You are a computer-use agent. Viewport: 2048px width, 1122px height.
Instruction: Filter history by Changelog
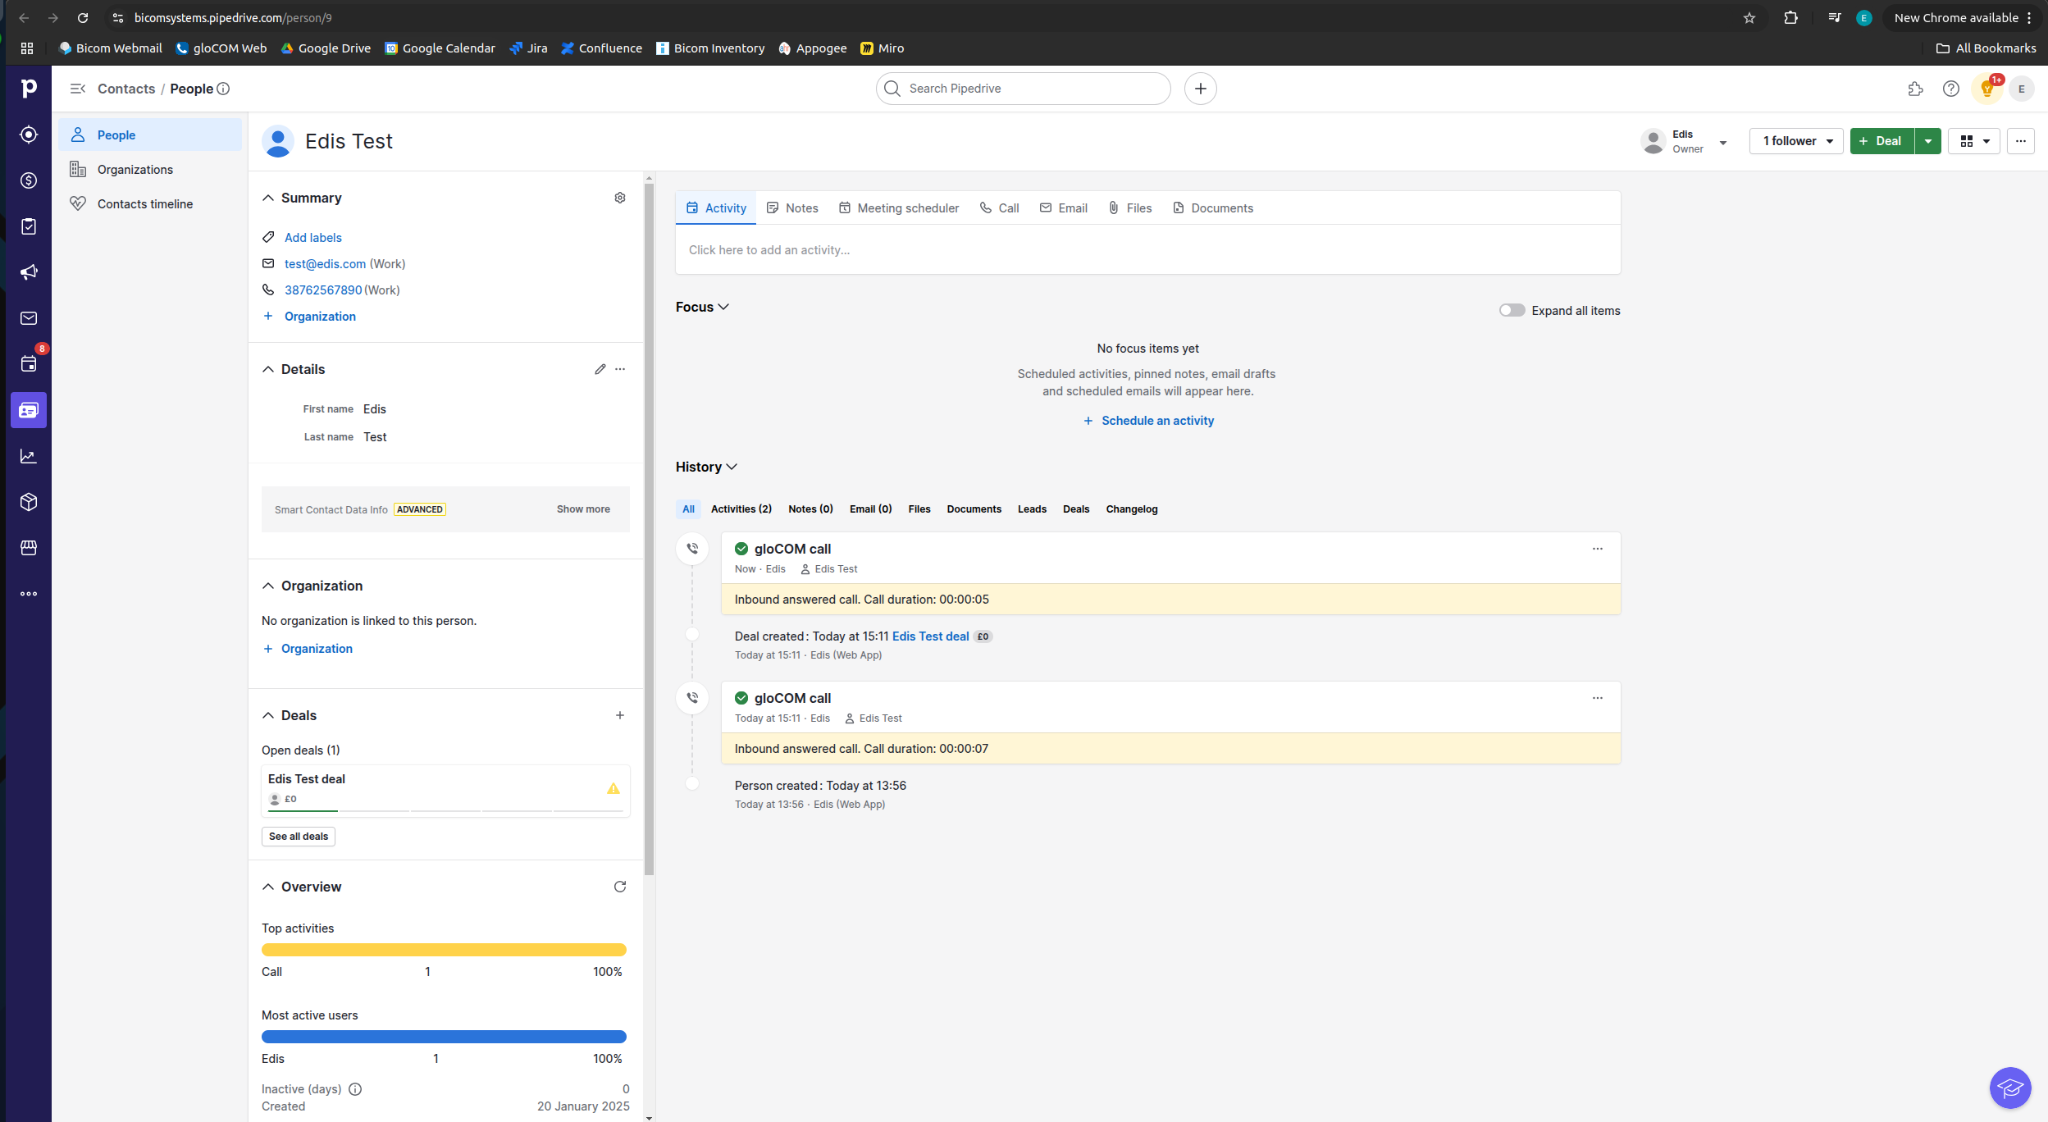pyautogui.click(x=1131, y=509)
